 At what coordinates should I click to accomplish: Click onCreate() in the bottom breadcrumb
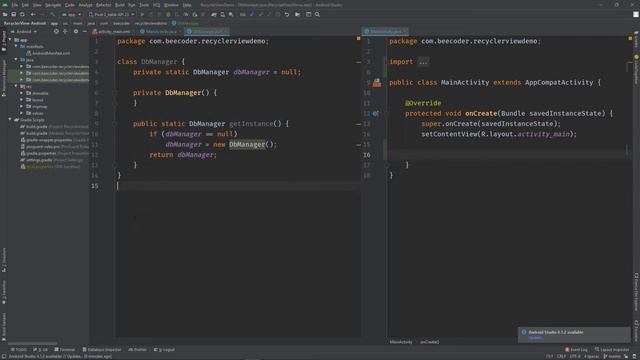pyautogui.click(x=430, y=342)
